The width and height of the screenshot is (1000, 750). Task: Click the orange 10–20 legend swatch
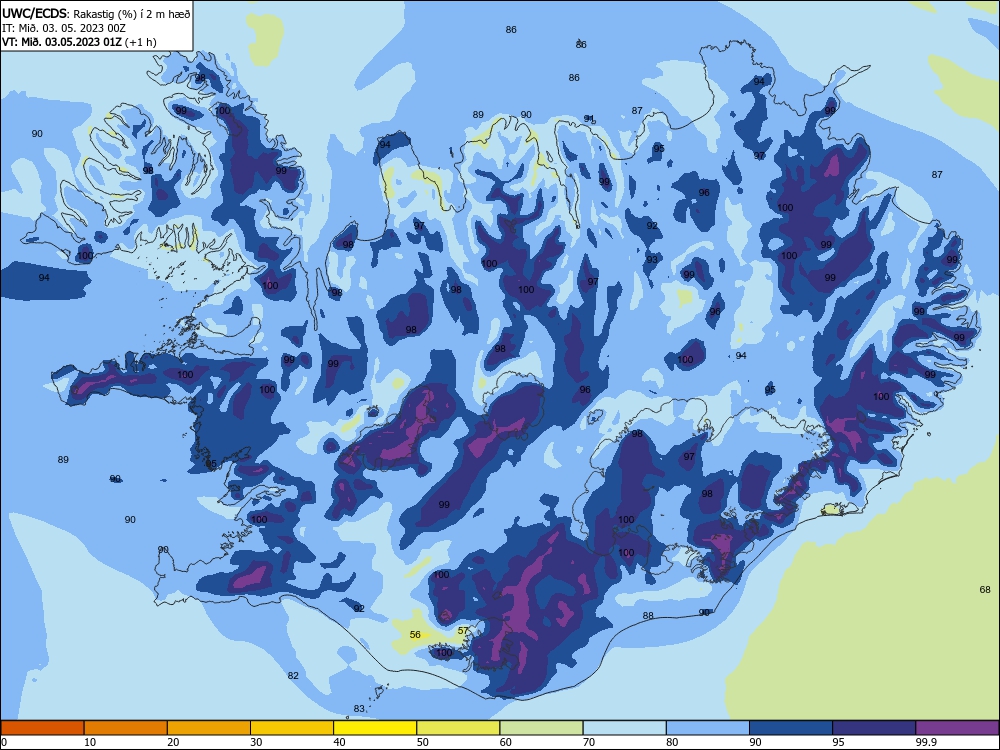click(126, 728)
